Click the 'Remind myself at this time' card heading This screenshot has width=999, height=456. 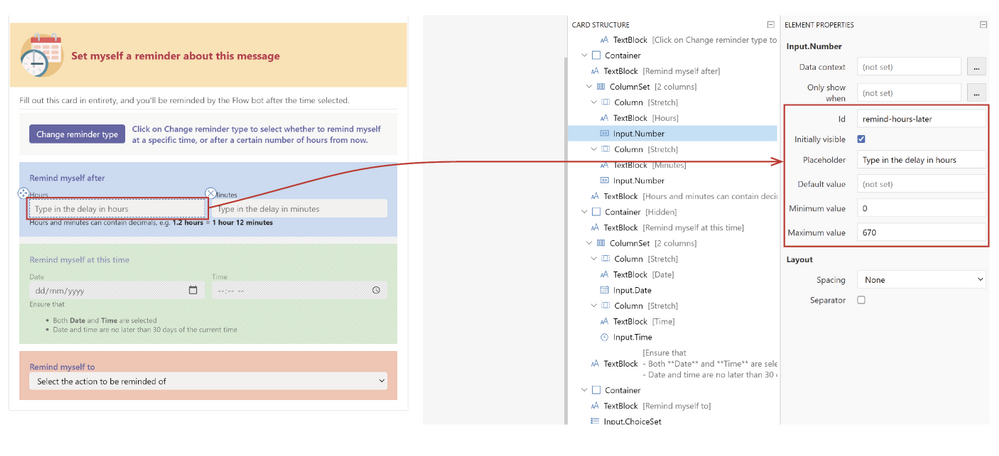[x=80, y=260]
